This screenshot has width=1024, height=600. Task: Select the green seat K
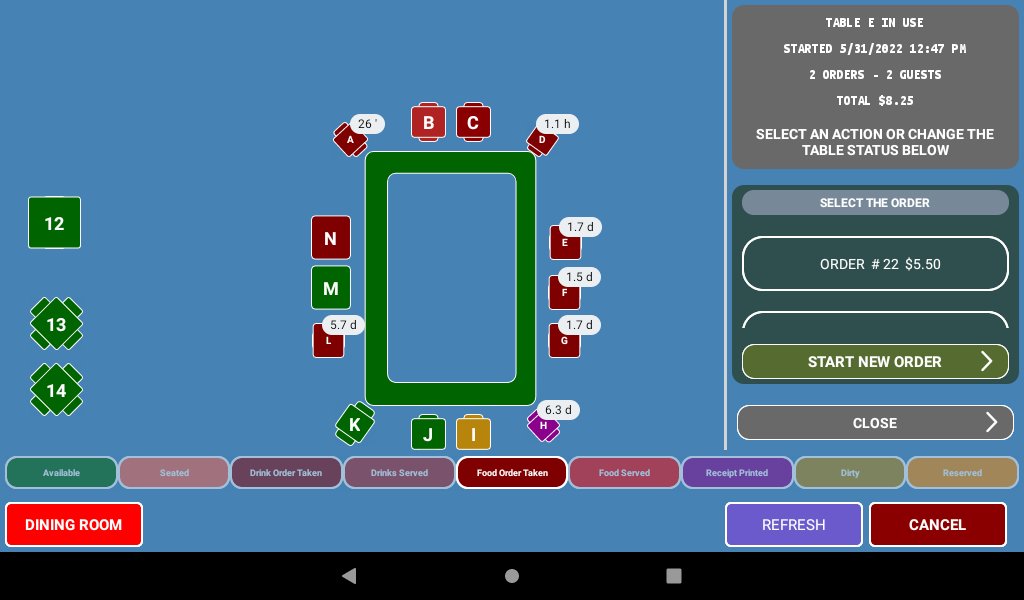point(354,424)
